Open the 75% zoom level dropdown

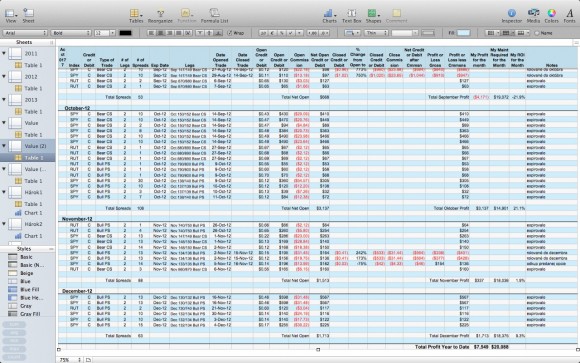coord(70,360)
